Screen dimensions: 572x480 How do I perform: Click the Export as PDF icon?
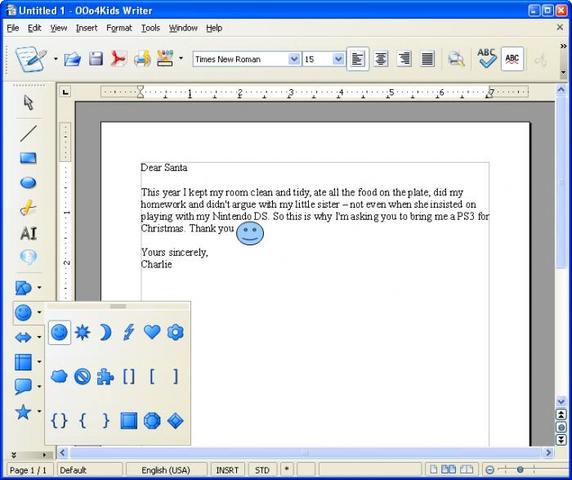(x=119, y=59)
